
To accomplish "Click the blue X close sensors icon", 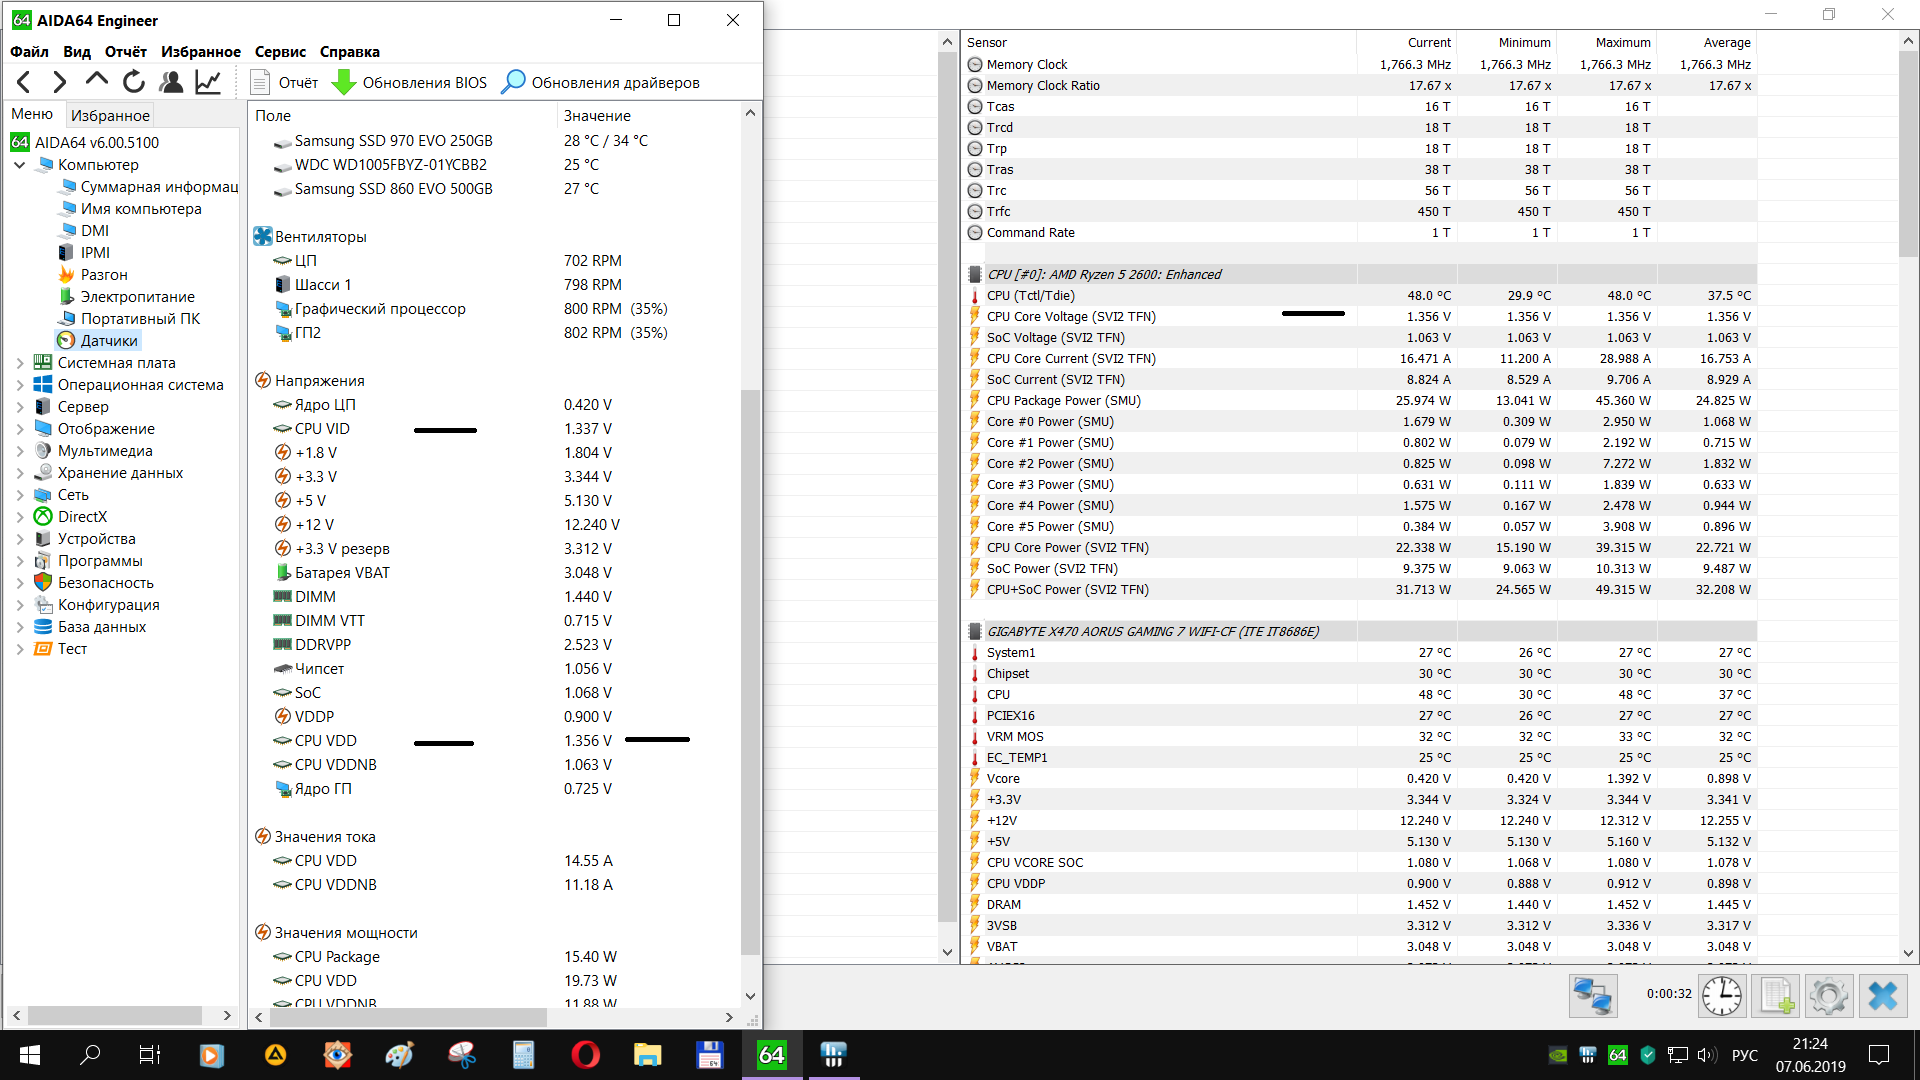I will tap(1883, 996).
